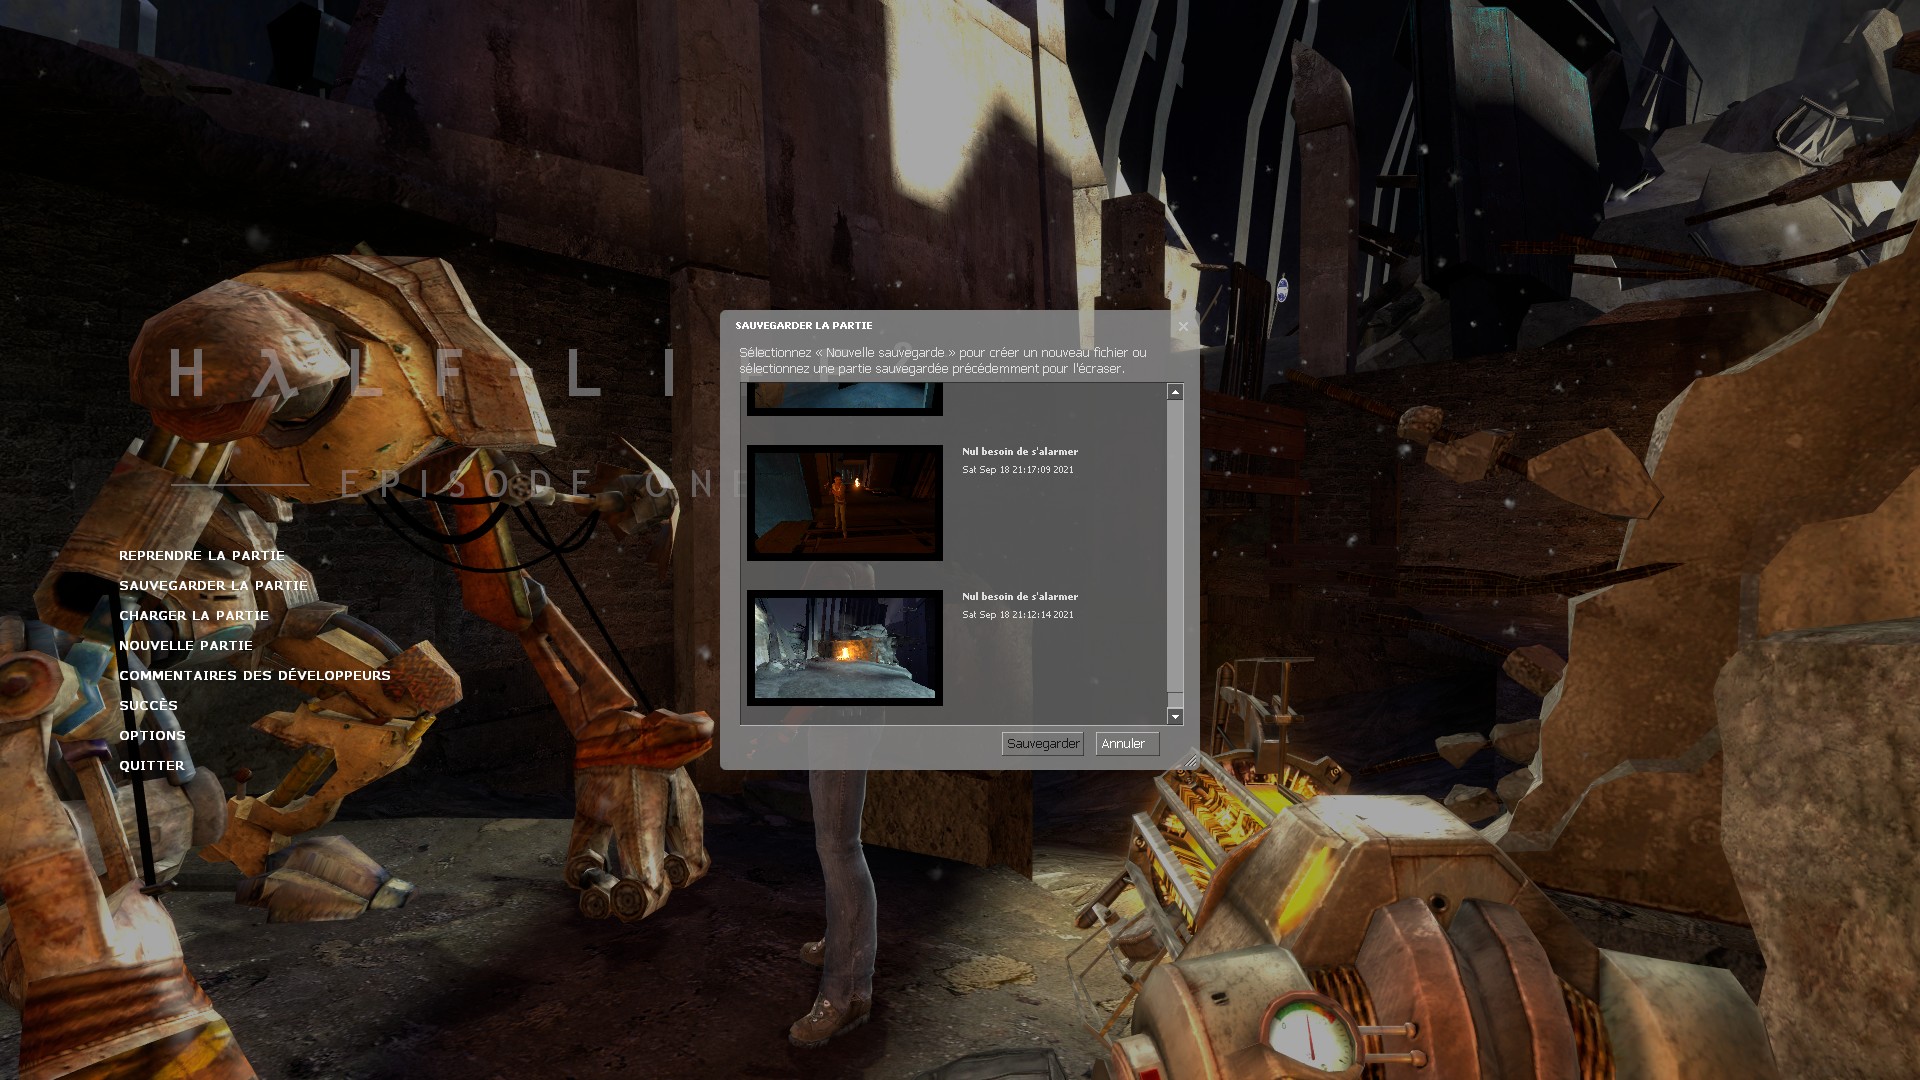Close the Sauvegarder la partie dialog with X

[x=1183, y=327]
